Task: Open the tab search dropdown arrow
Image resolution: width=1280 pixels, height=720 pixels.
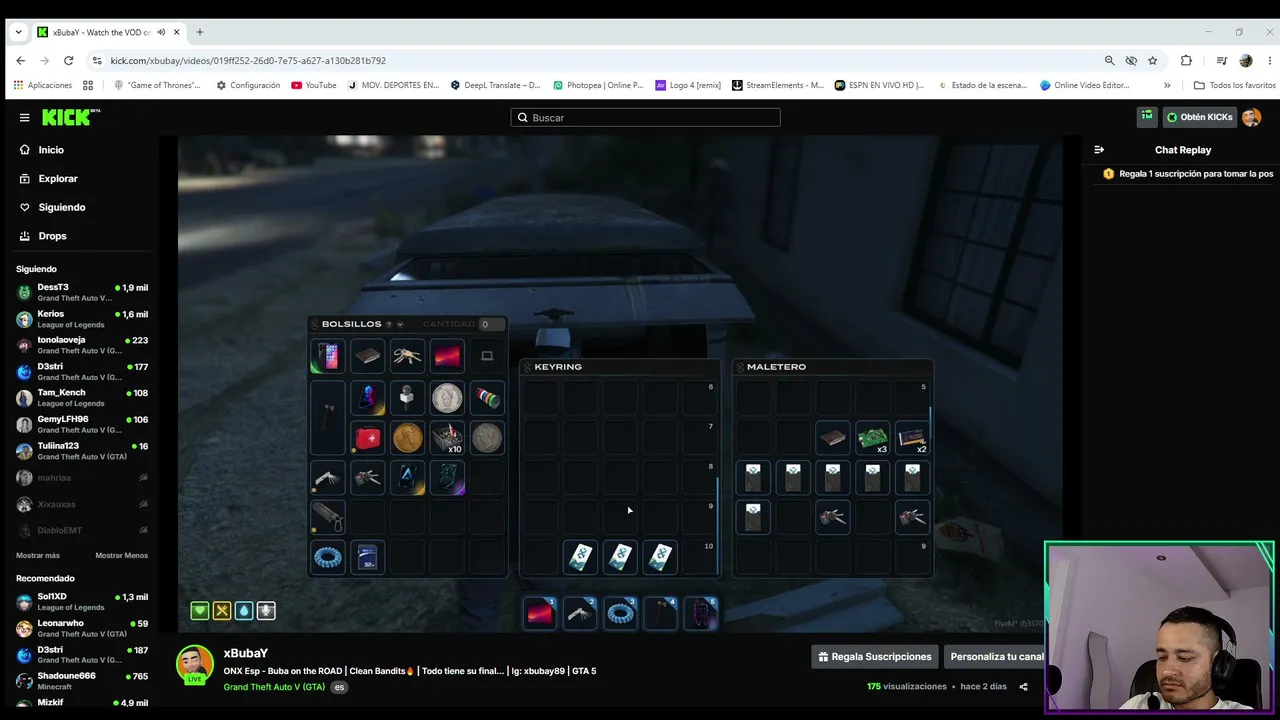Action: click(18, 32)
